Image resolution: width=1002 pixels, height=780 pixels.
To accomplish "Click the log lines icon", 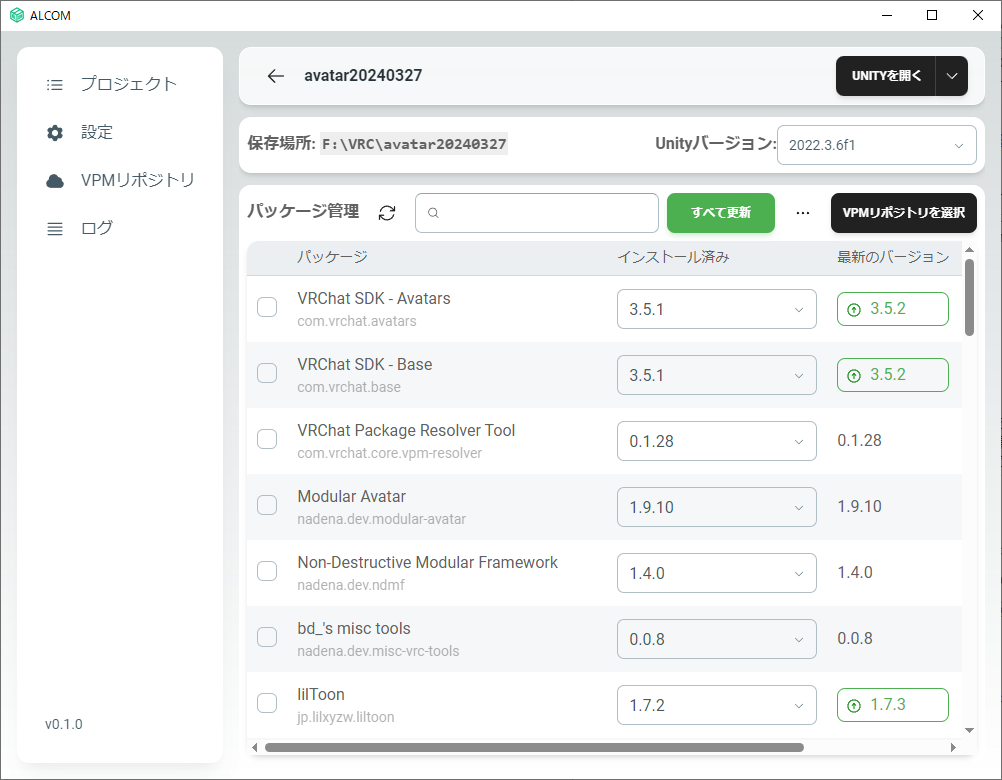I will coord(55,229).
